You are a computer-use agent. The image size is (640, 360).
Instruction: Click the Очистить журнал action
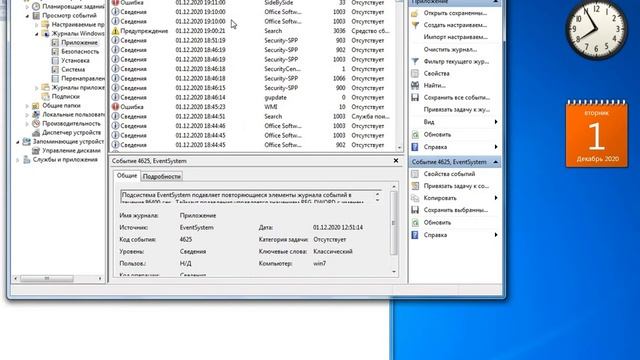pyautogui.click(x=450, y=49)
